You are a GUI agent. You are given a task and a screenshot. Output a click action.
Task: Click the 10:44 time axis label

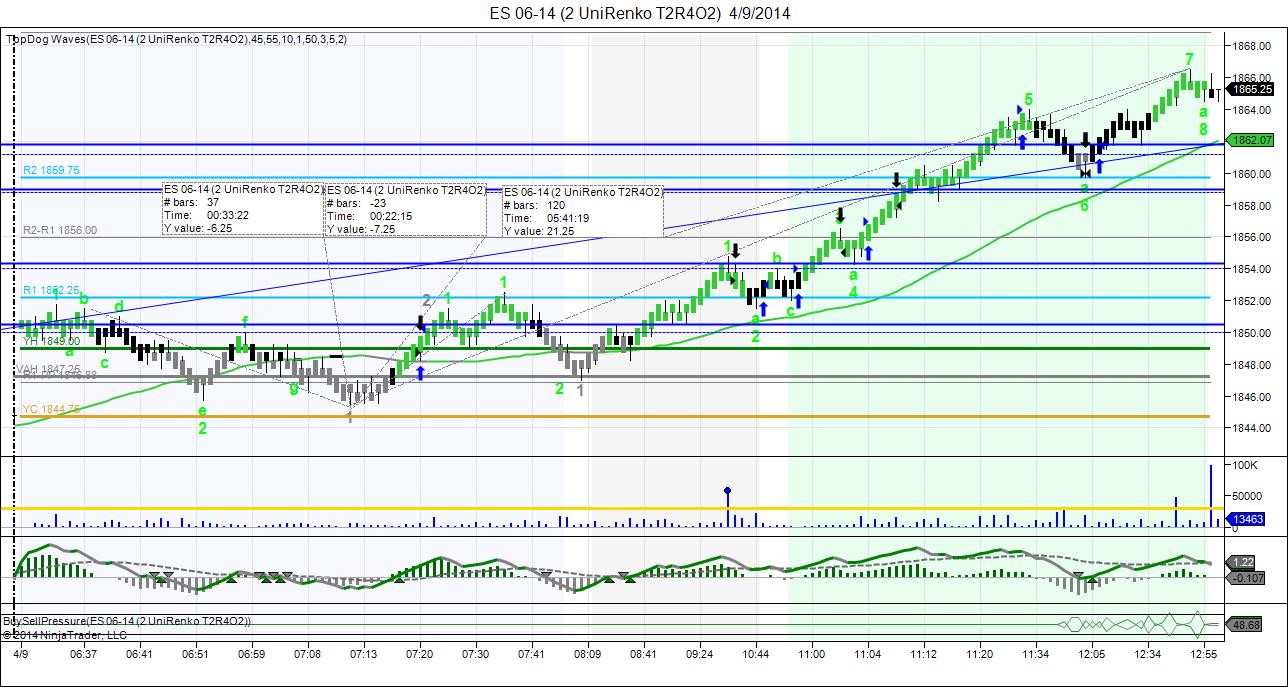click(x=756, y=654)
